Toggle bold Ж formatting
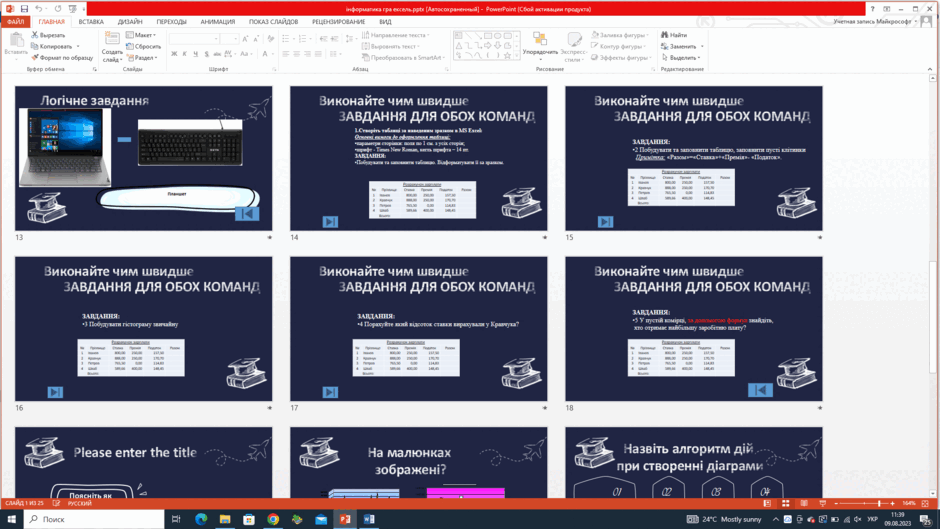 pos(174,54)
